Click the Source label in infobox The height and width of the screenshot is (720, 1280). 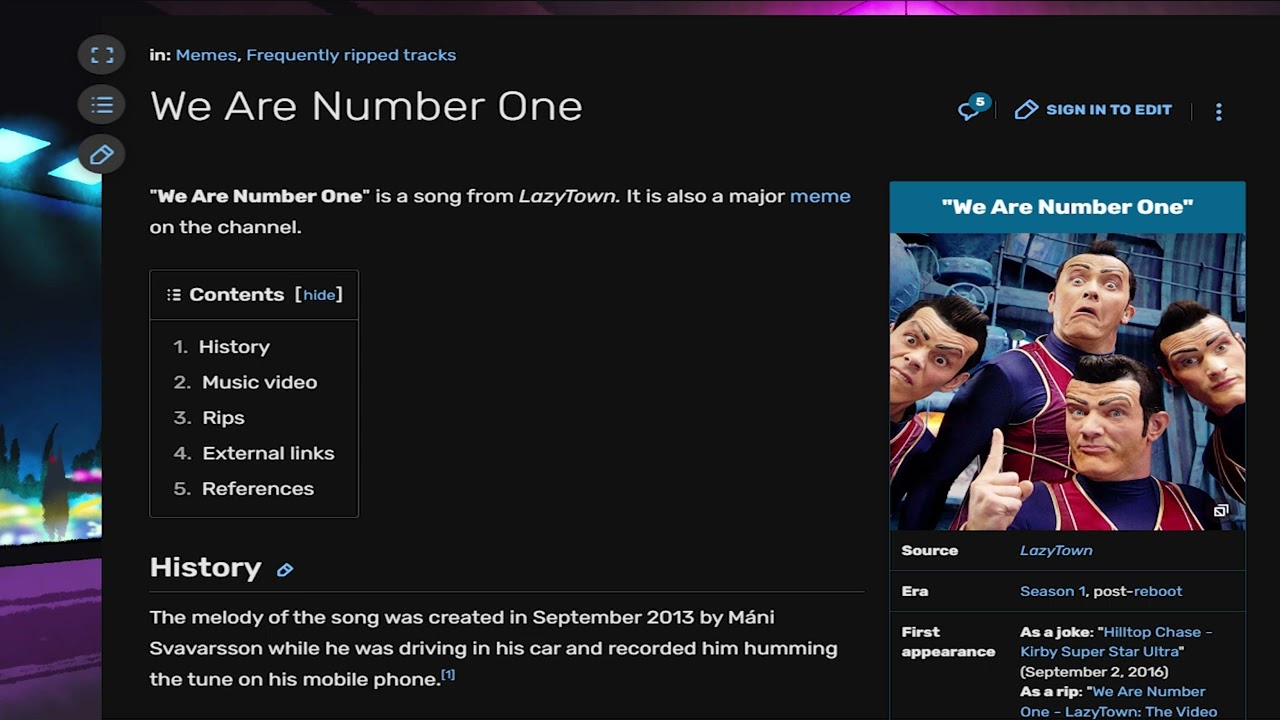[929, 551]
